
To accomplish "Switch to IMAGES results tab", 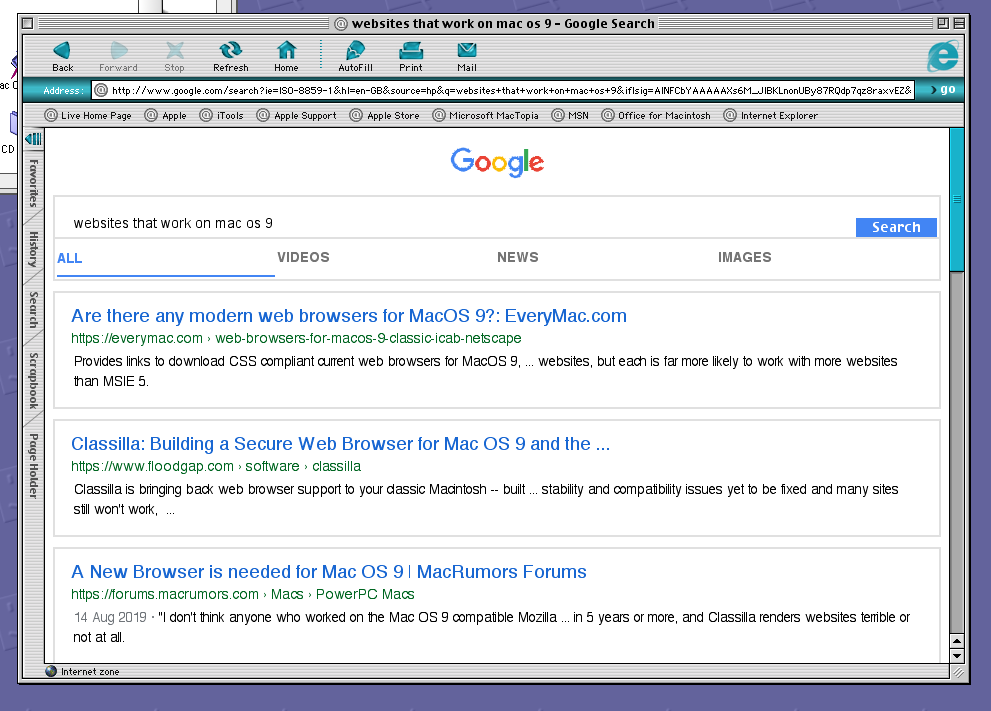I will pos(745,257).
